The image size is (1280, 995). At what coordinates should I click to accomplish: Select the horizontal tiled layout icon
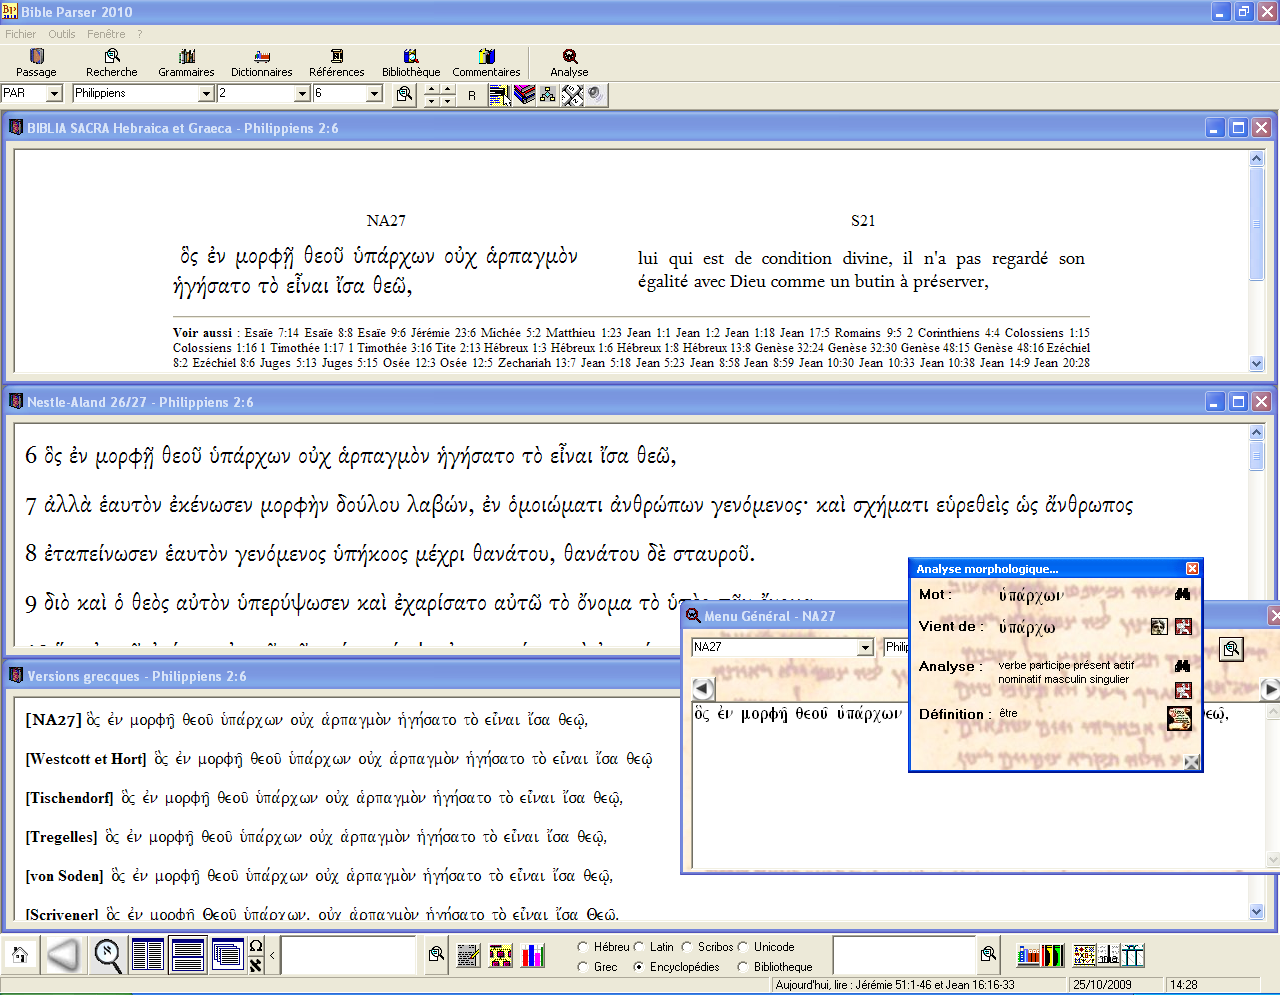pyautogui.click(x=188, y=955)
